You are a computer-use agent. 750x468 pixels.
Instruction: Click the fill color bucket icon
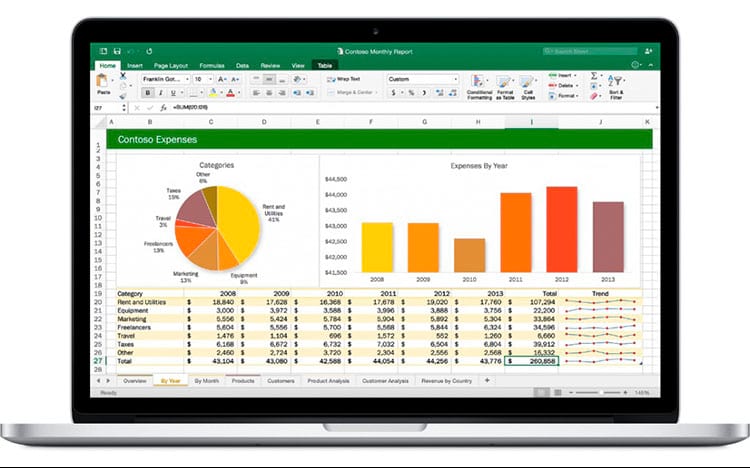pyautogui.click(x=213, y=93)
